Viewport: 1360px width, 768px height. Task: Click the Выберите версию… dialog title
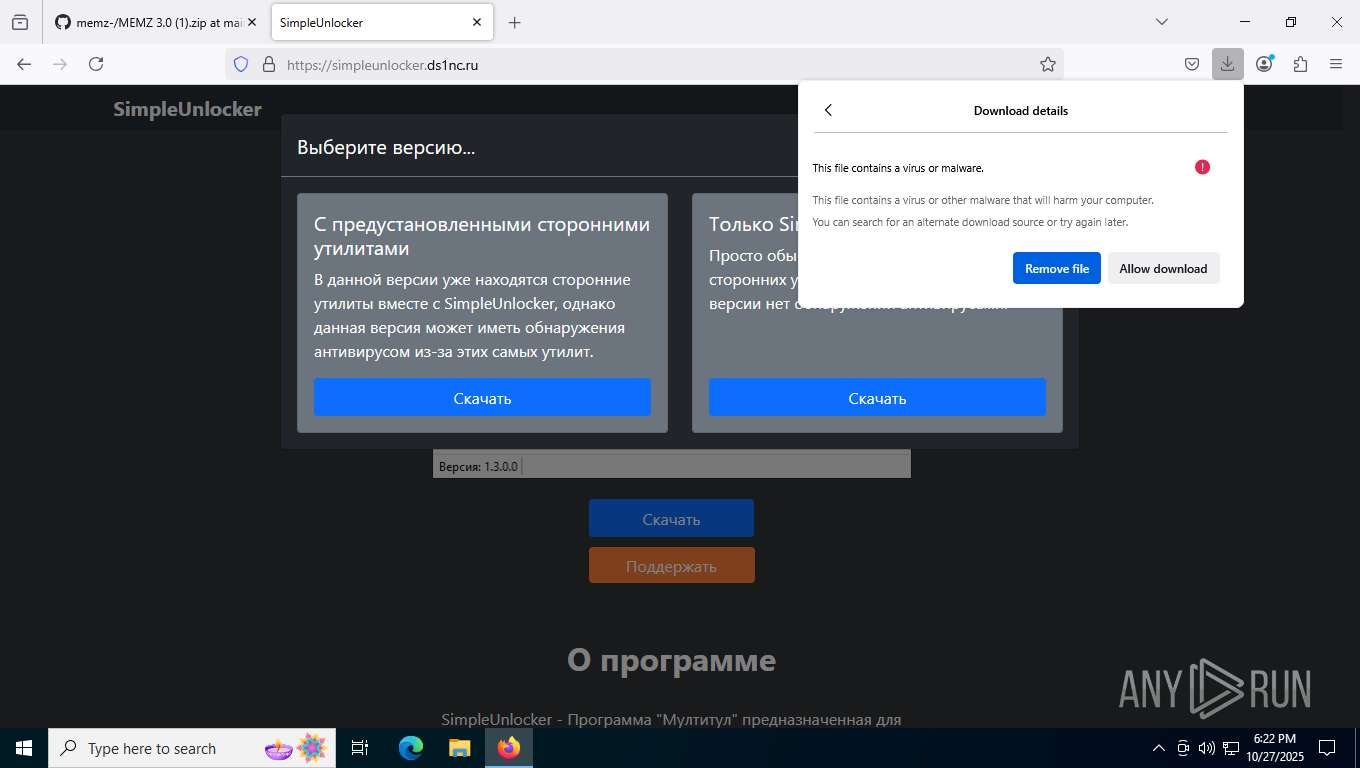tap(386, 148)
